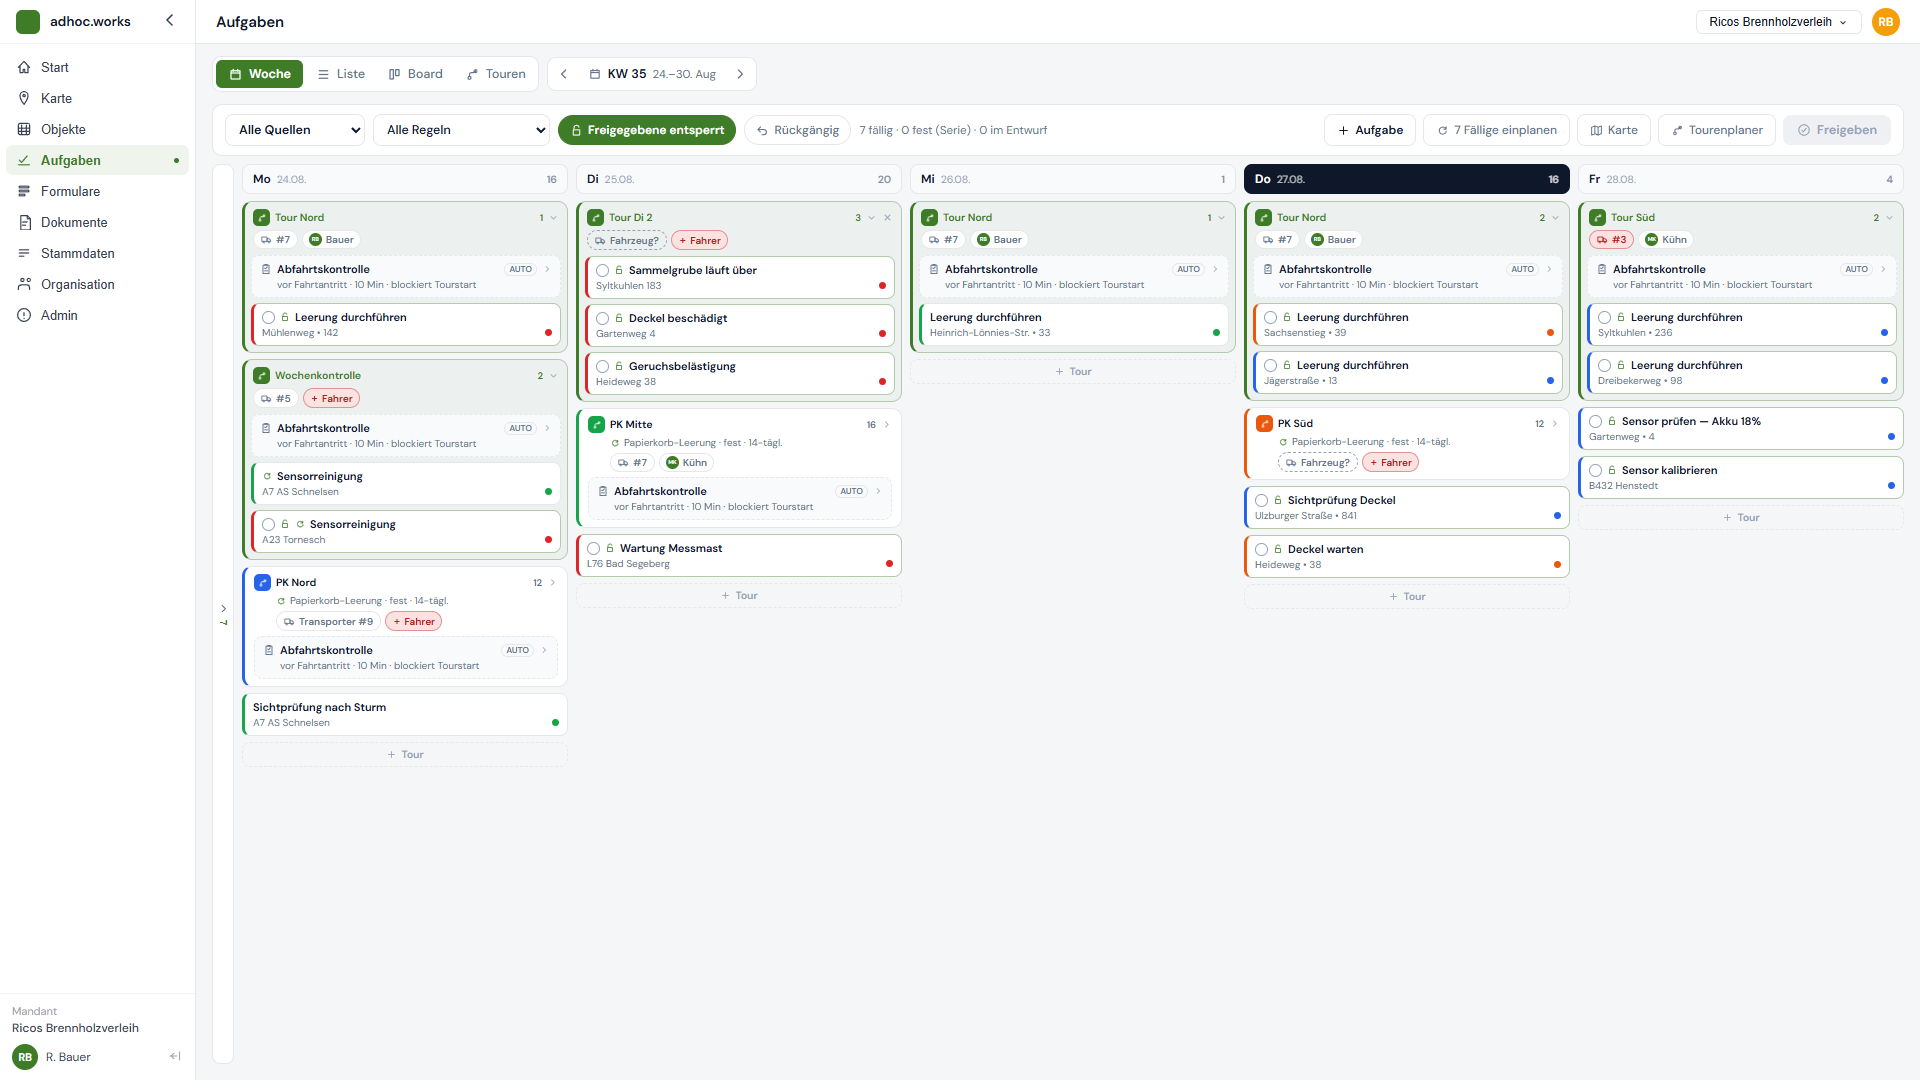Click the Wochenkontrolle green tour icon
The height and width of the screenshot is (1080, 1920).
(261, 376)
